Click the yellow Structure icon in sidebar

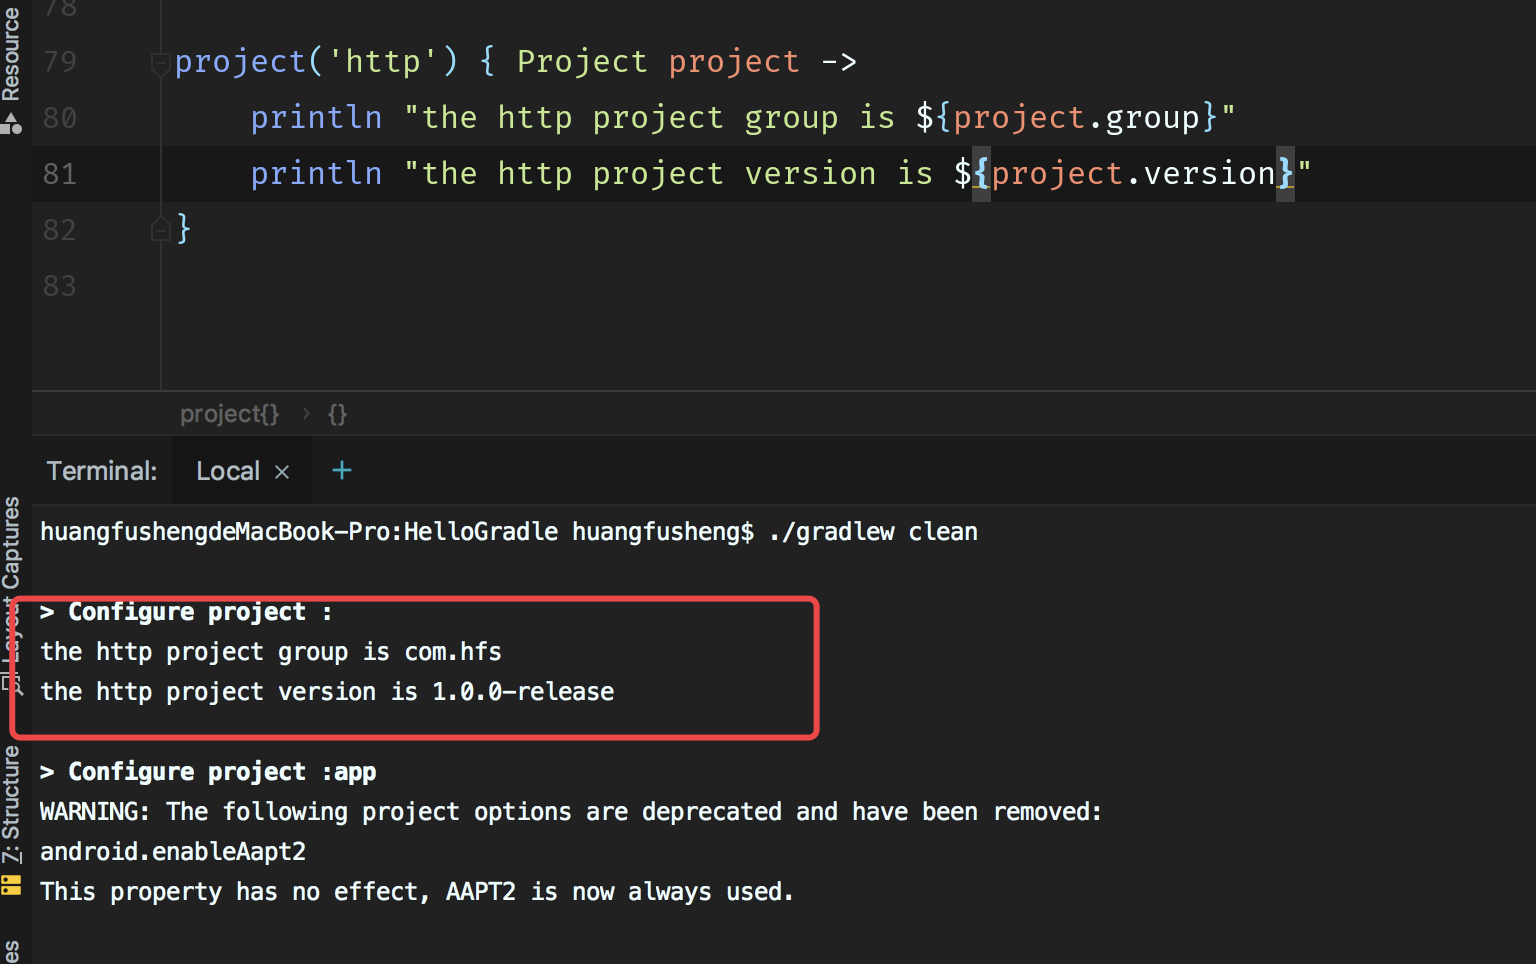click(11, 885)
